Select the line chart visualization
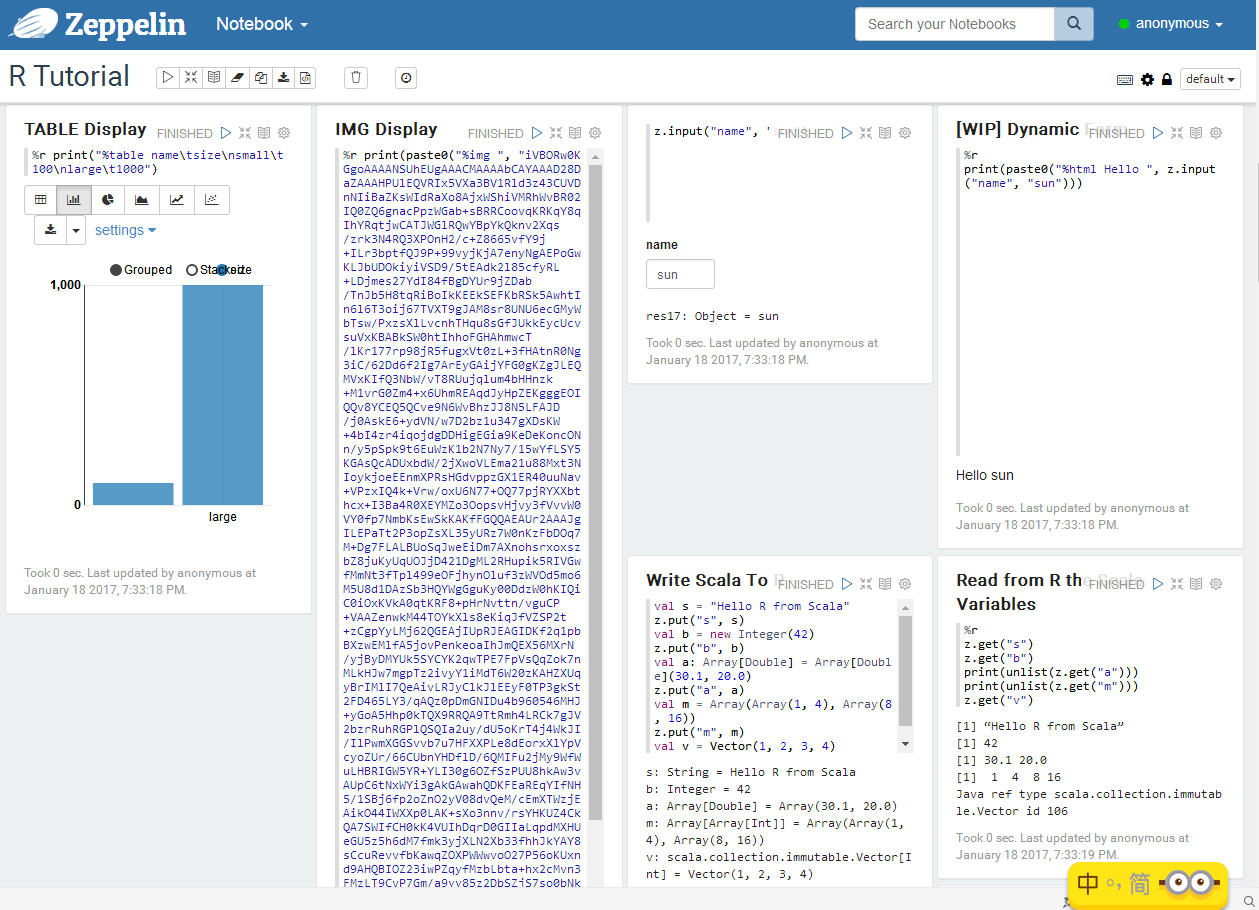The width and height of the screenshot is (1259, 910). tap(174, 199)
